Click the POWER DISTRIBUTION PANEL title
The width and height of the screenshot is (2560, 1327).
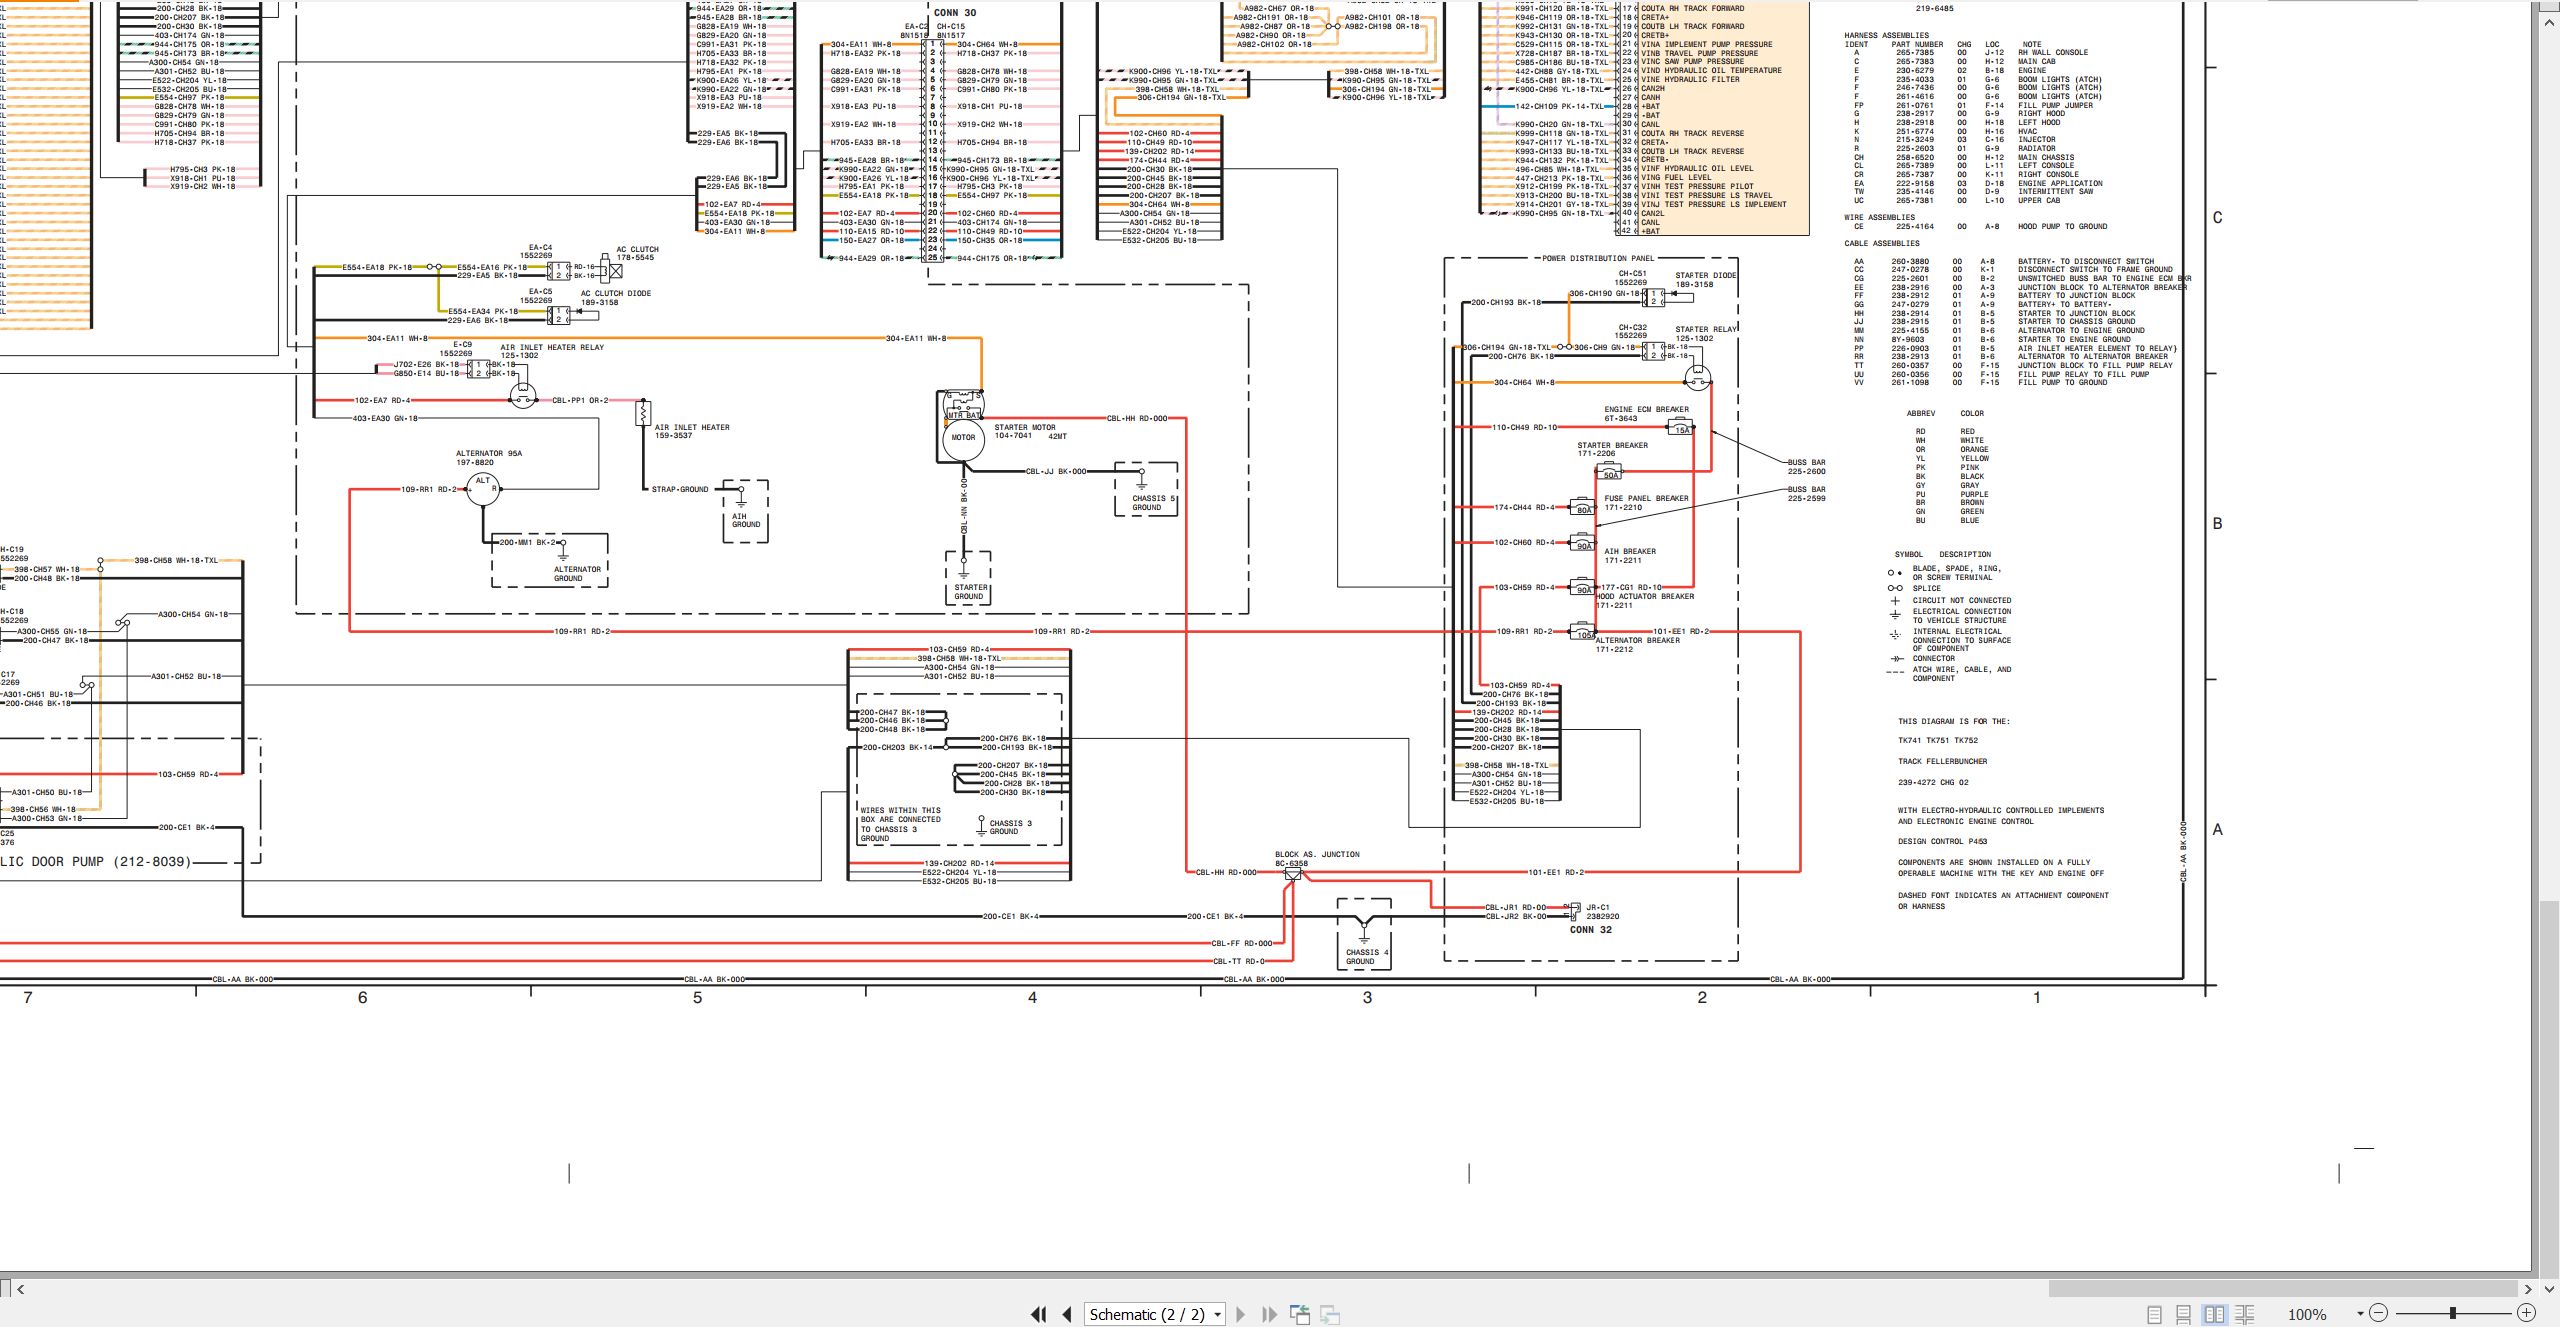1598,258
